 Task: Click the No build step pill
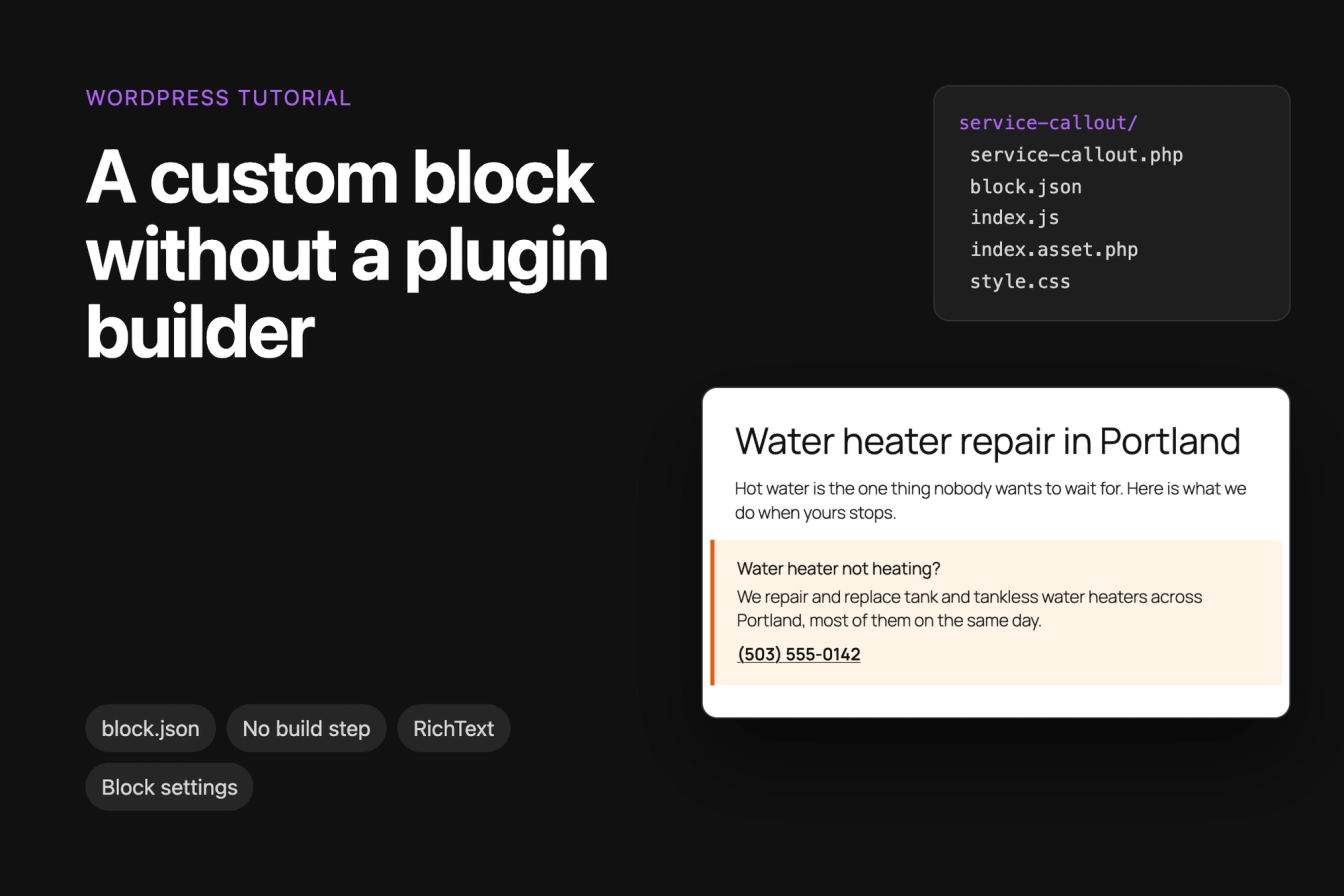tap(306, 728)
